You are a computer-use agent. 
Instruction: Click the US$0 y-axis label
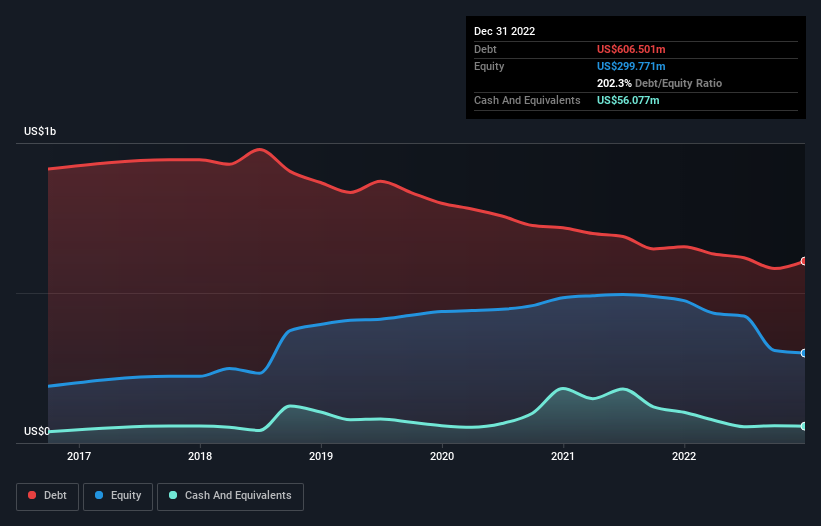tap(37, 431)
